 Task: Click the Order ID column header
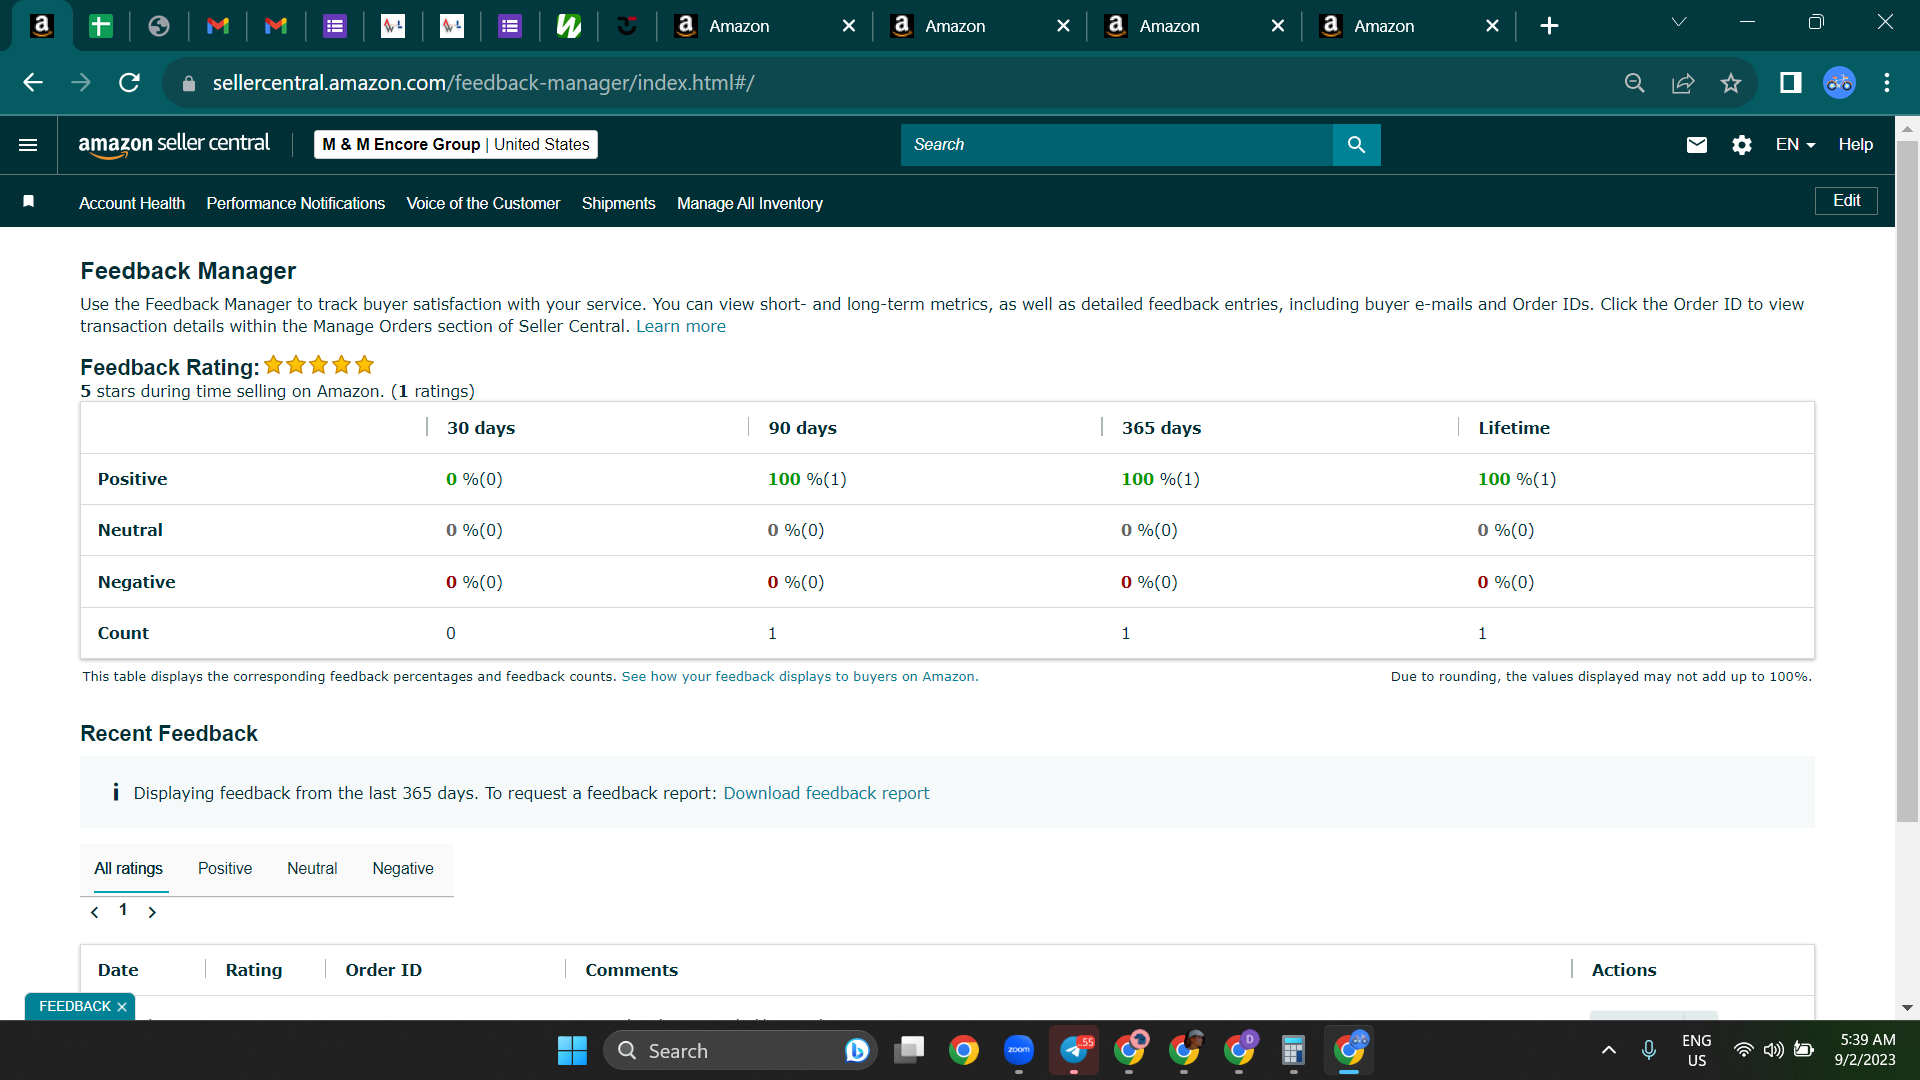click(x=384, y=970)
